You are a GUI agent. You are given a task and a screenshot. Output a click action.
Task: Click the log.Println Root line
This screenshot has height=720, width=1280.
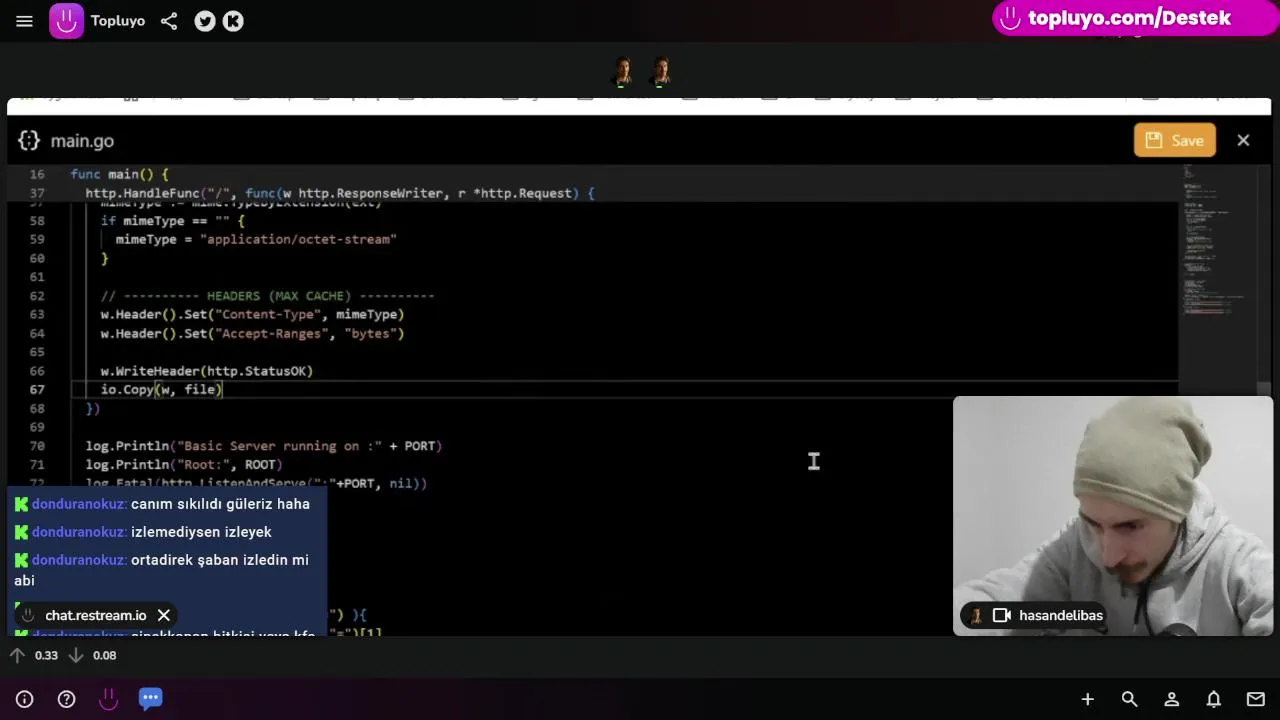click(x=184, y=465)
